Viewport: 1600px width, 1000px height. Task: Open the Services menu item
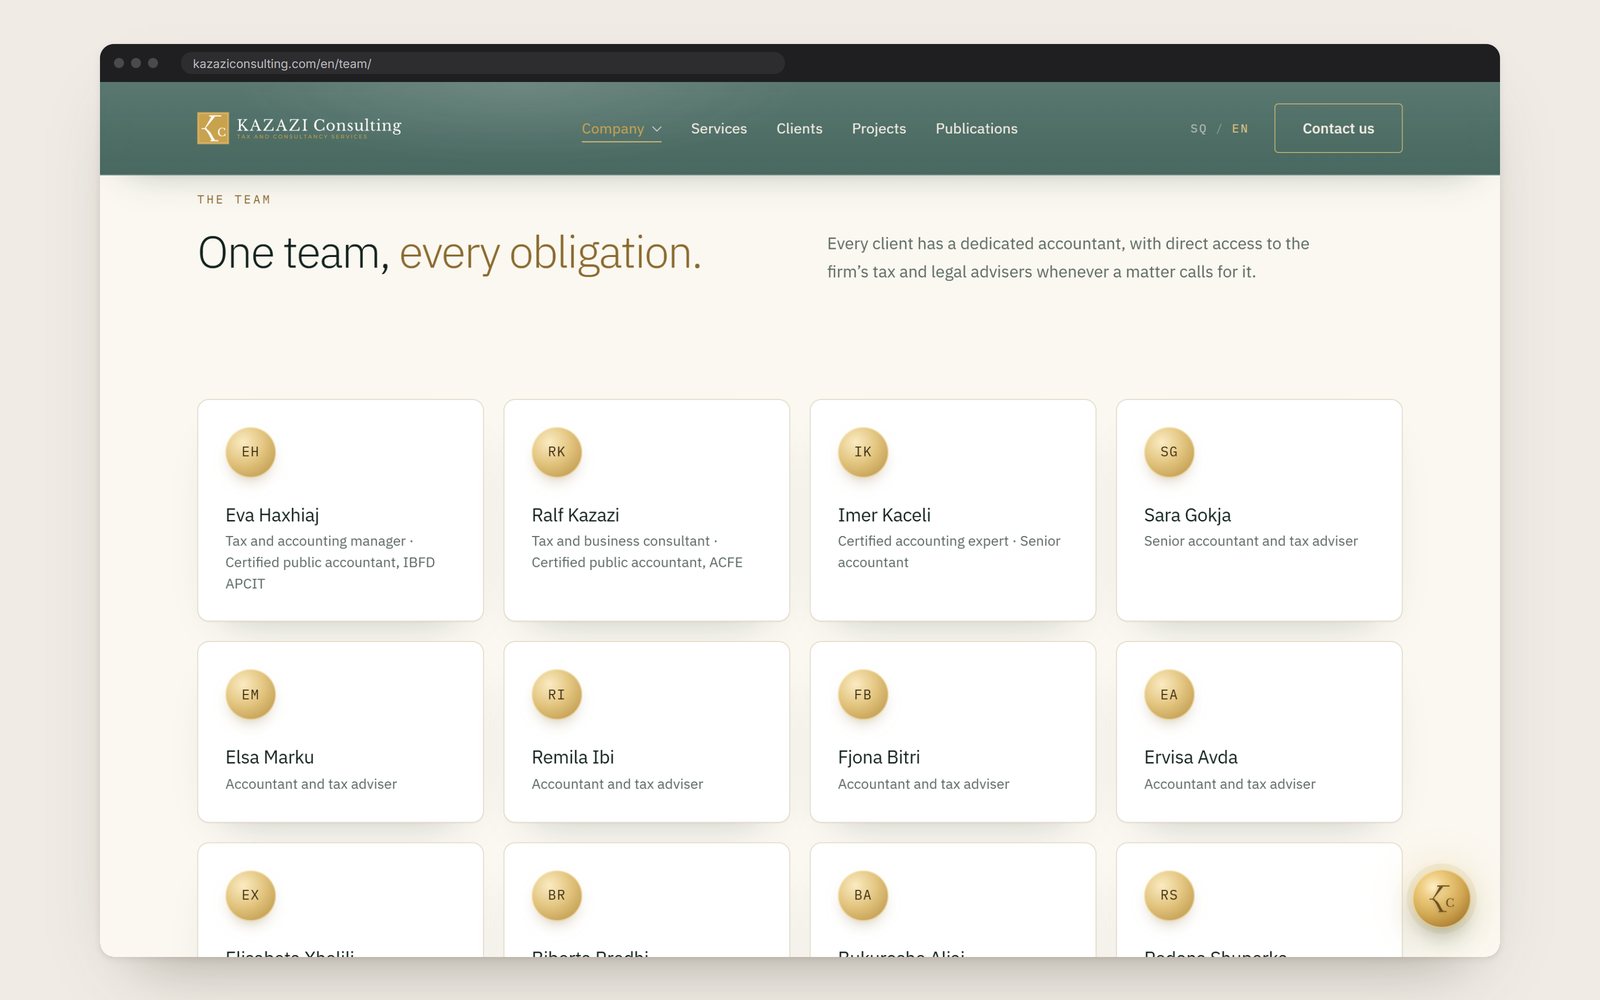pos(719,129)
